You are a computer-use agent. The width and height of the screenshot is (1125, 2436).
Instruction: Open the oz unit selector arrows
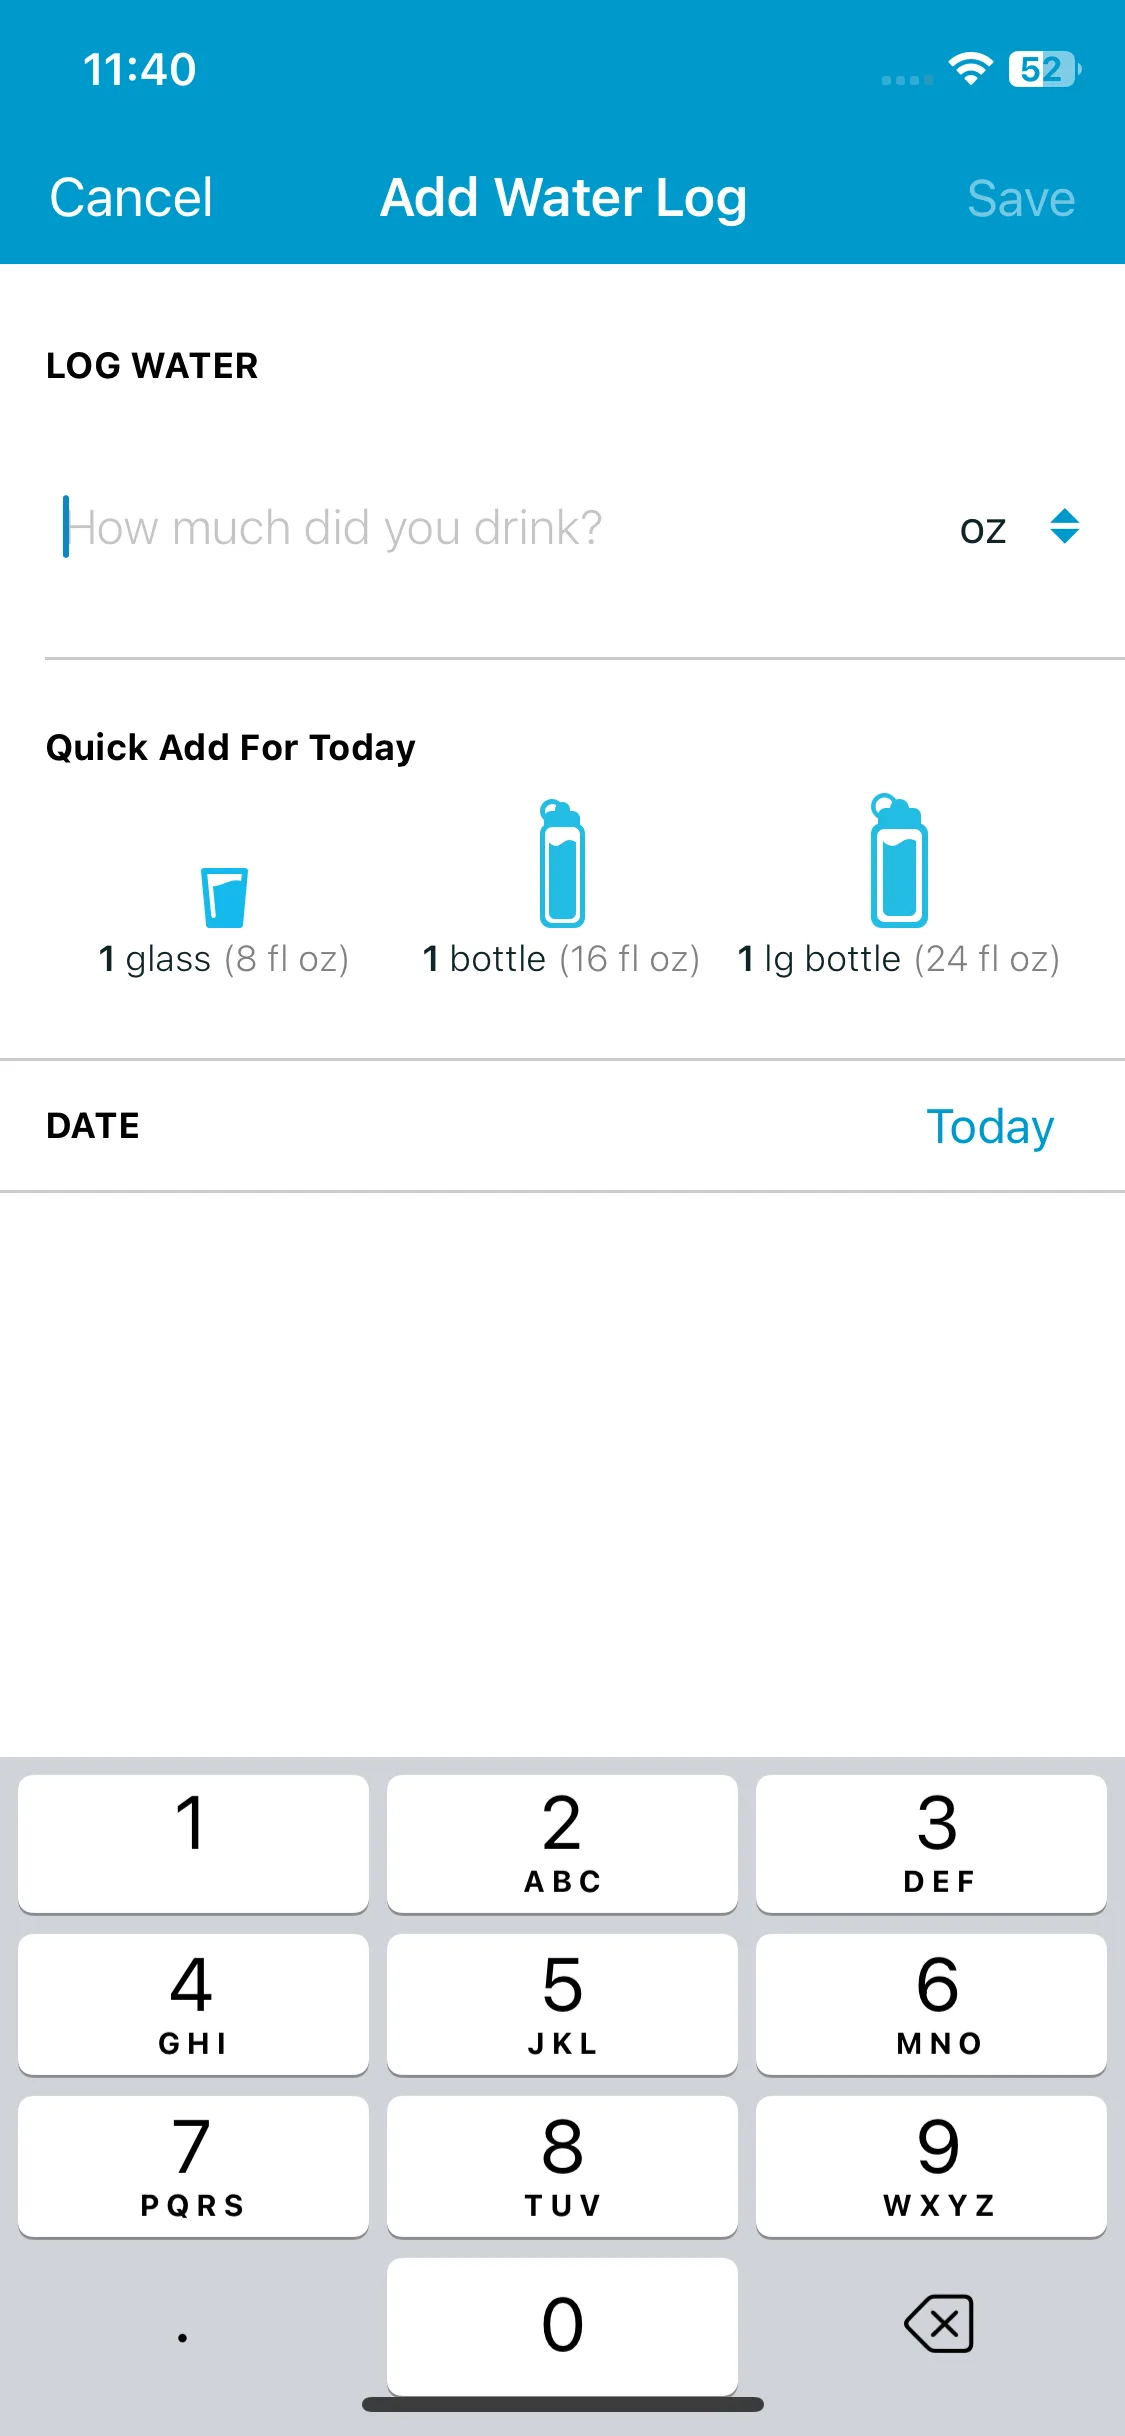pos(1065,526)
